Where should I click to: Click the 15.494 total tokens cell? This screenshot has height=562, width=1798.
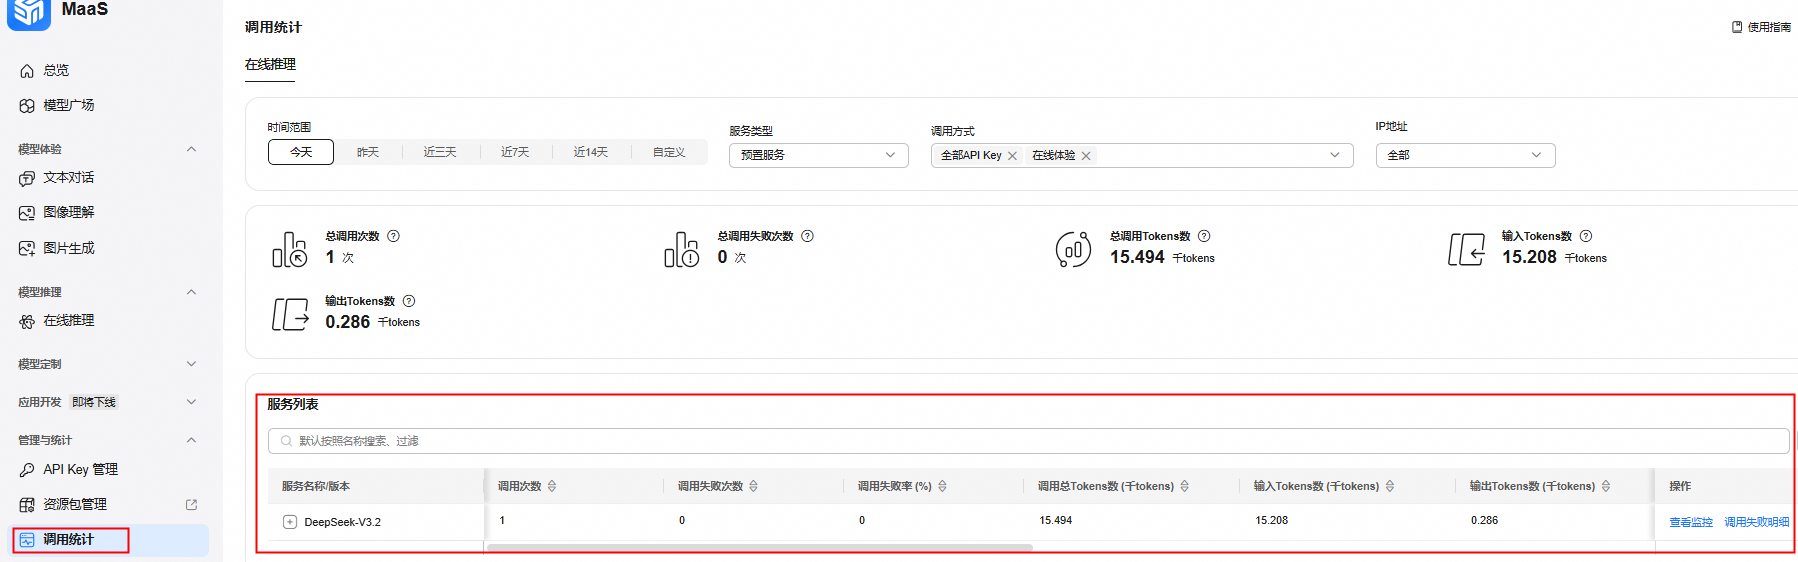(x=1056, y=520)
